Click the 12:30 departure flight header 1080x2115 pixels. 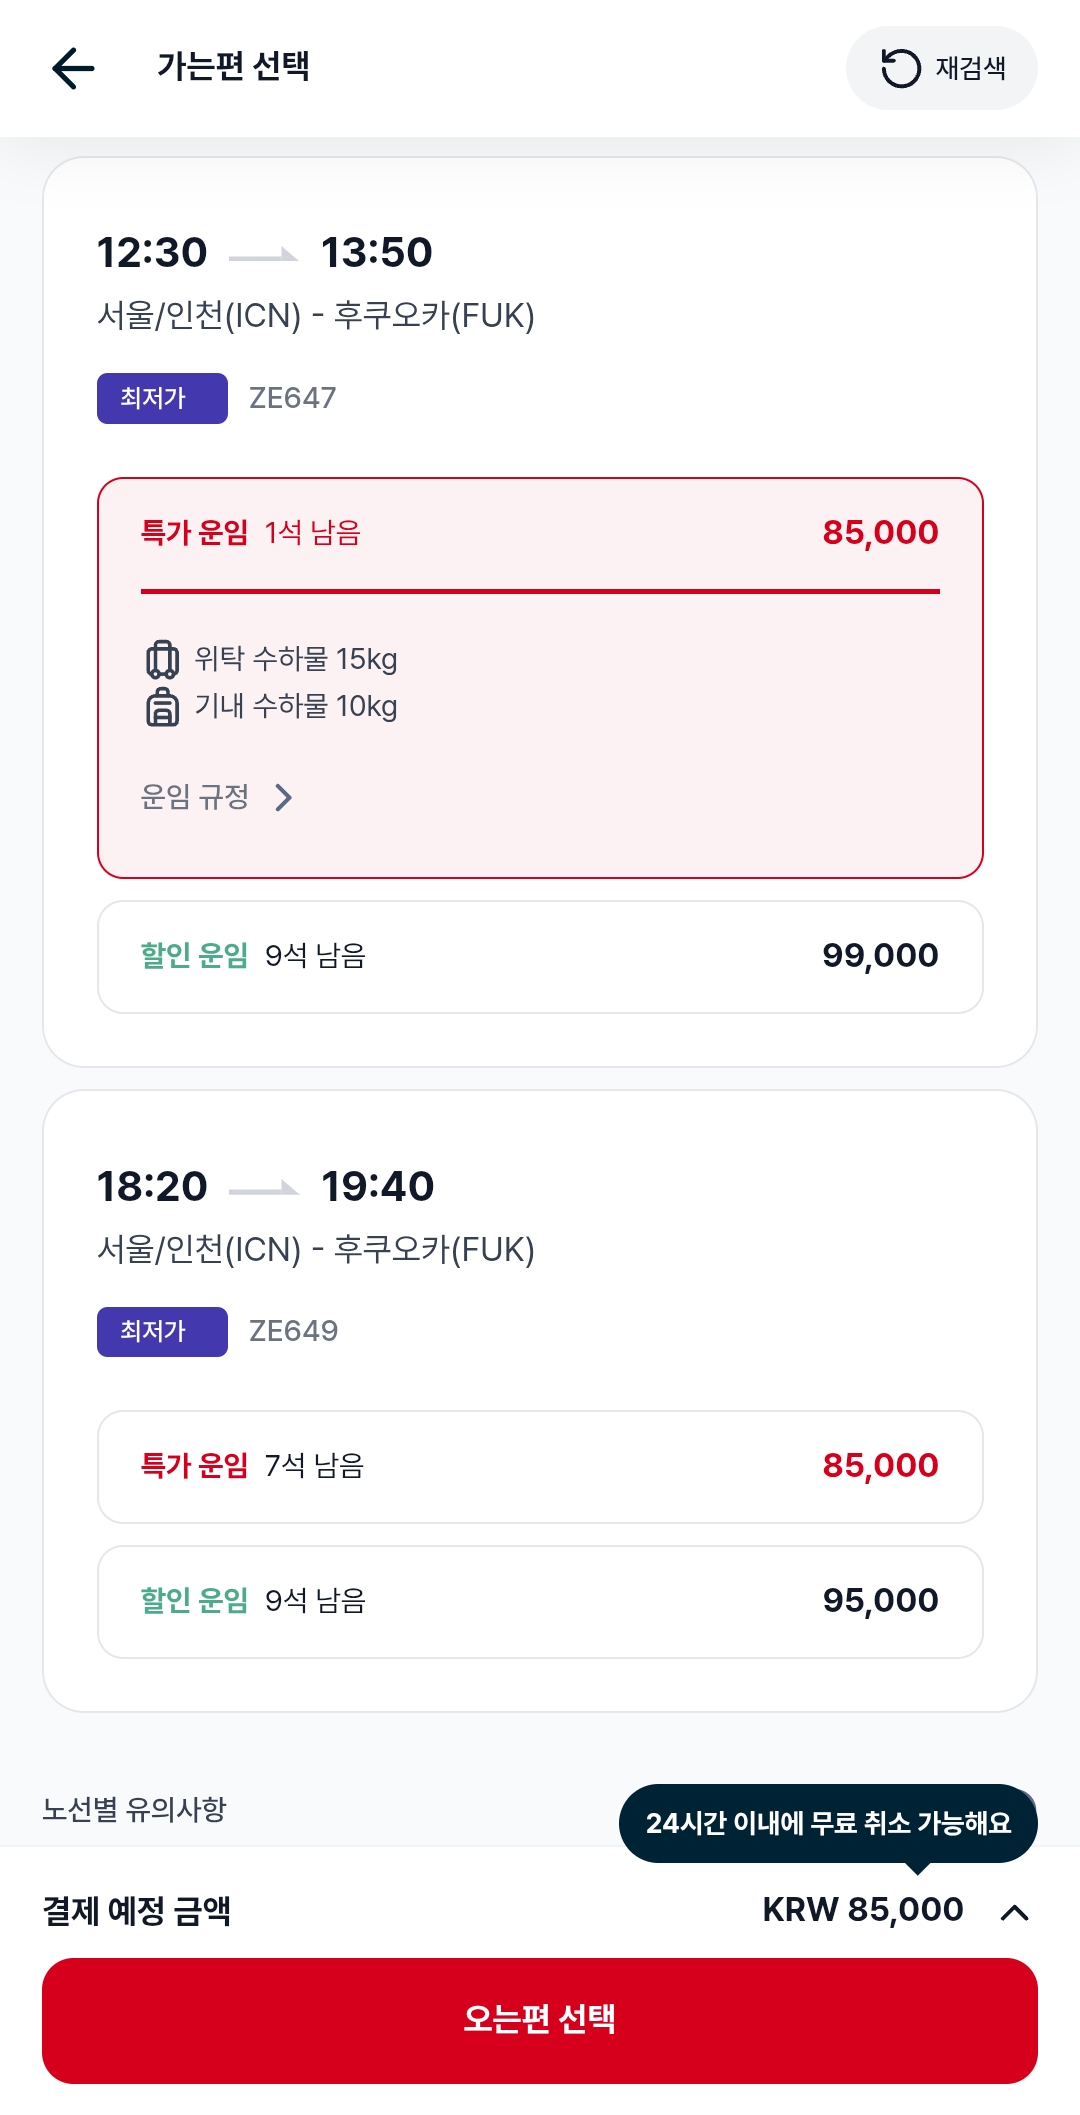coord(265,253)
